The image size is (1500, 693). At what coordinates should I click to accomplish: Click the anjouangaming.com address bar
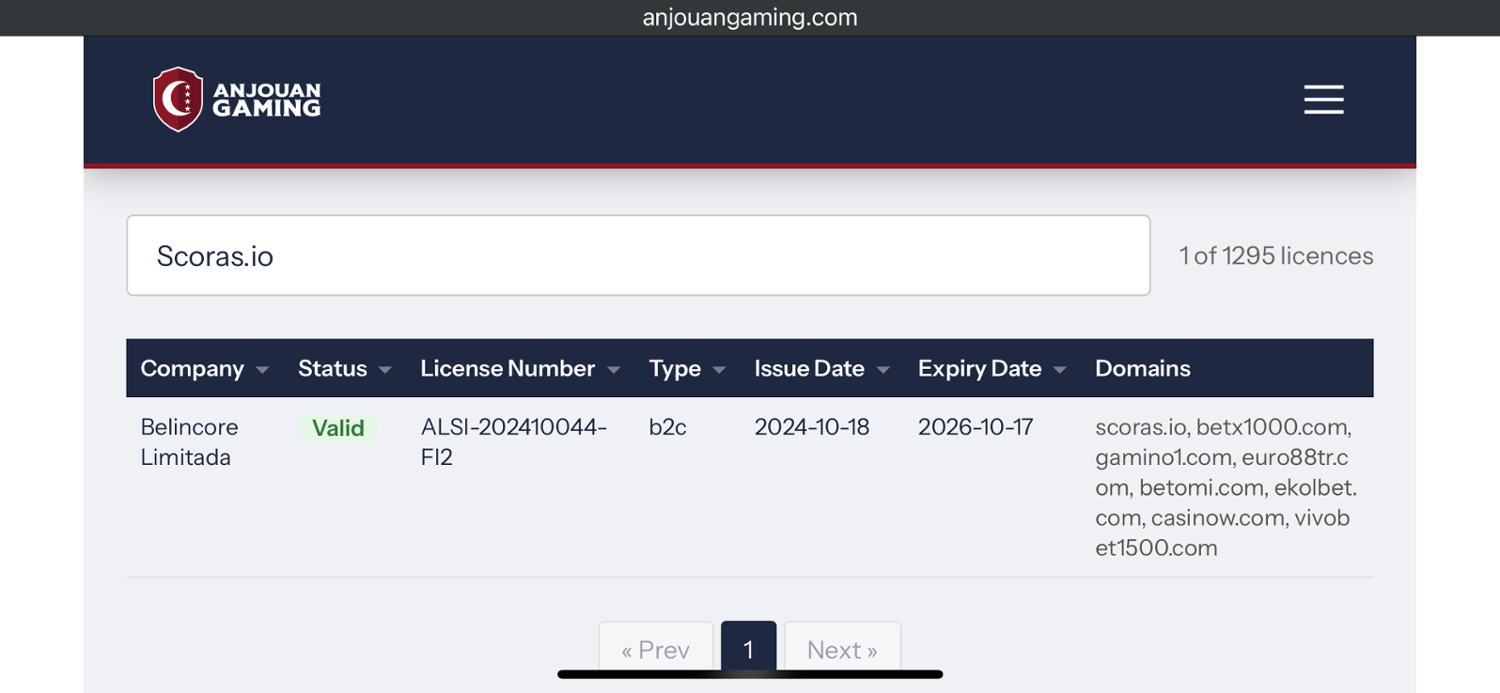point(750,17)
